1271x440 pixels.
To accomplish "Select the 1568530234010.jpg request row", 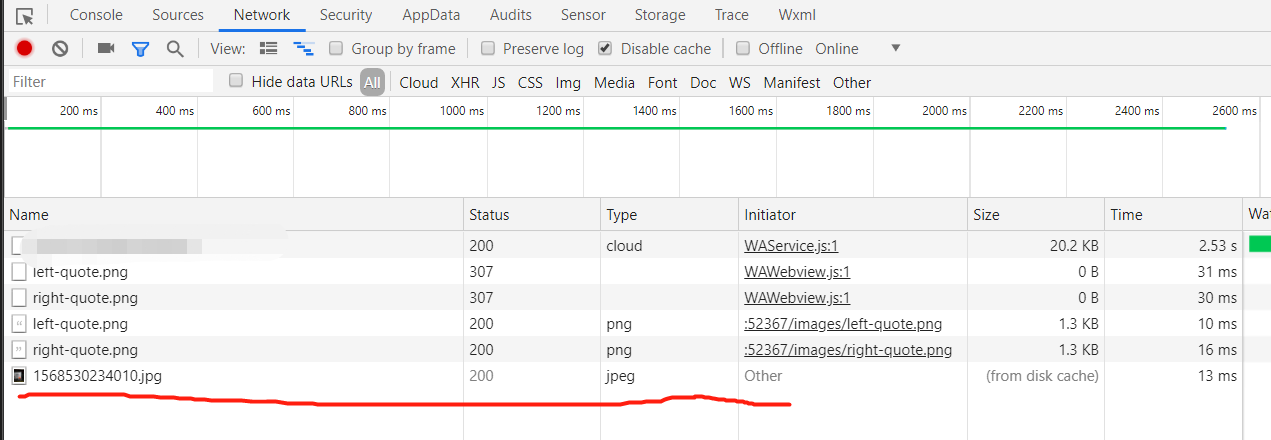I will 97,376.
